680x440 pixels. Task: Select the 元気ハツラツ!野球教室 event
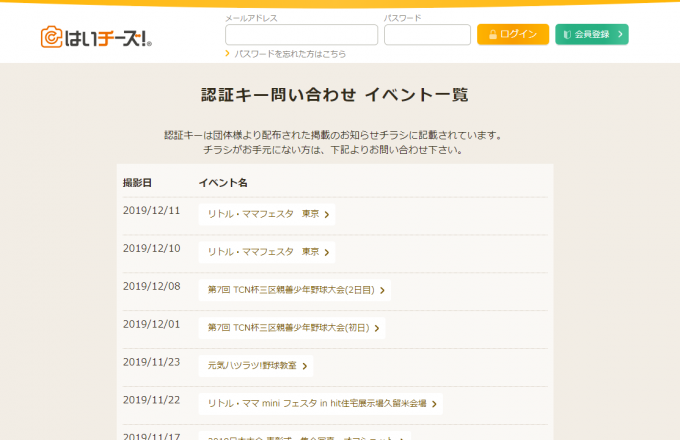255,366
